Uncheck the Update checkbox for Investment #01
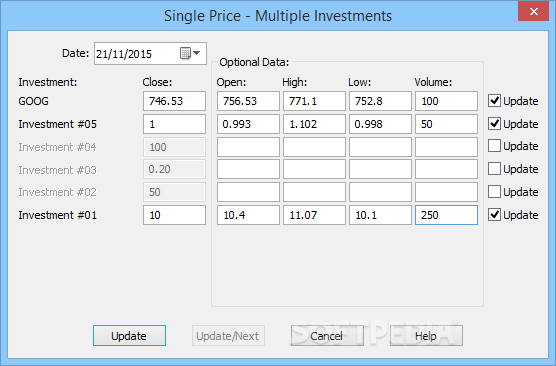Image resolution: width=556 pixels, height=366 pixels. pyautogui.click(x=494, y=215)
